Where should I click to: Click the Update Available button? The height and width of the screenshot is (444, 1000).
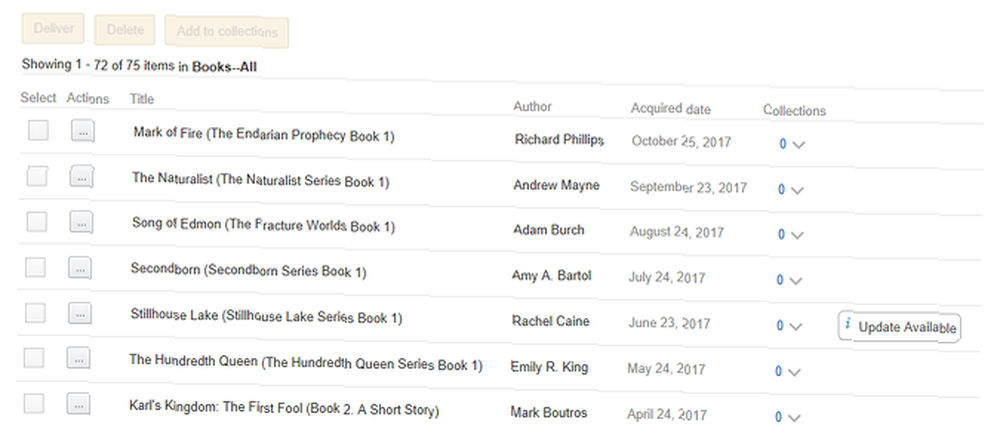[x=899, y=328]
